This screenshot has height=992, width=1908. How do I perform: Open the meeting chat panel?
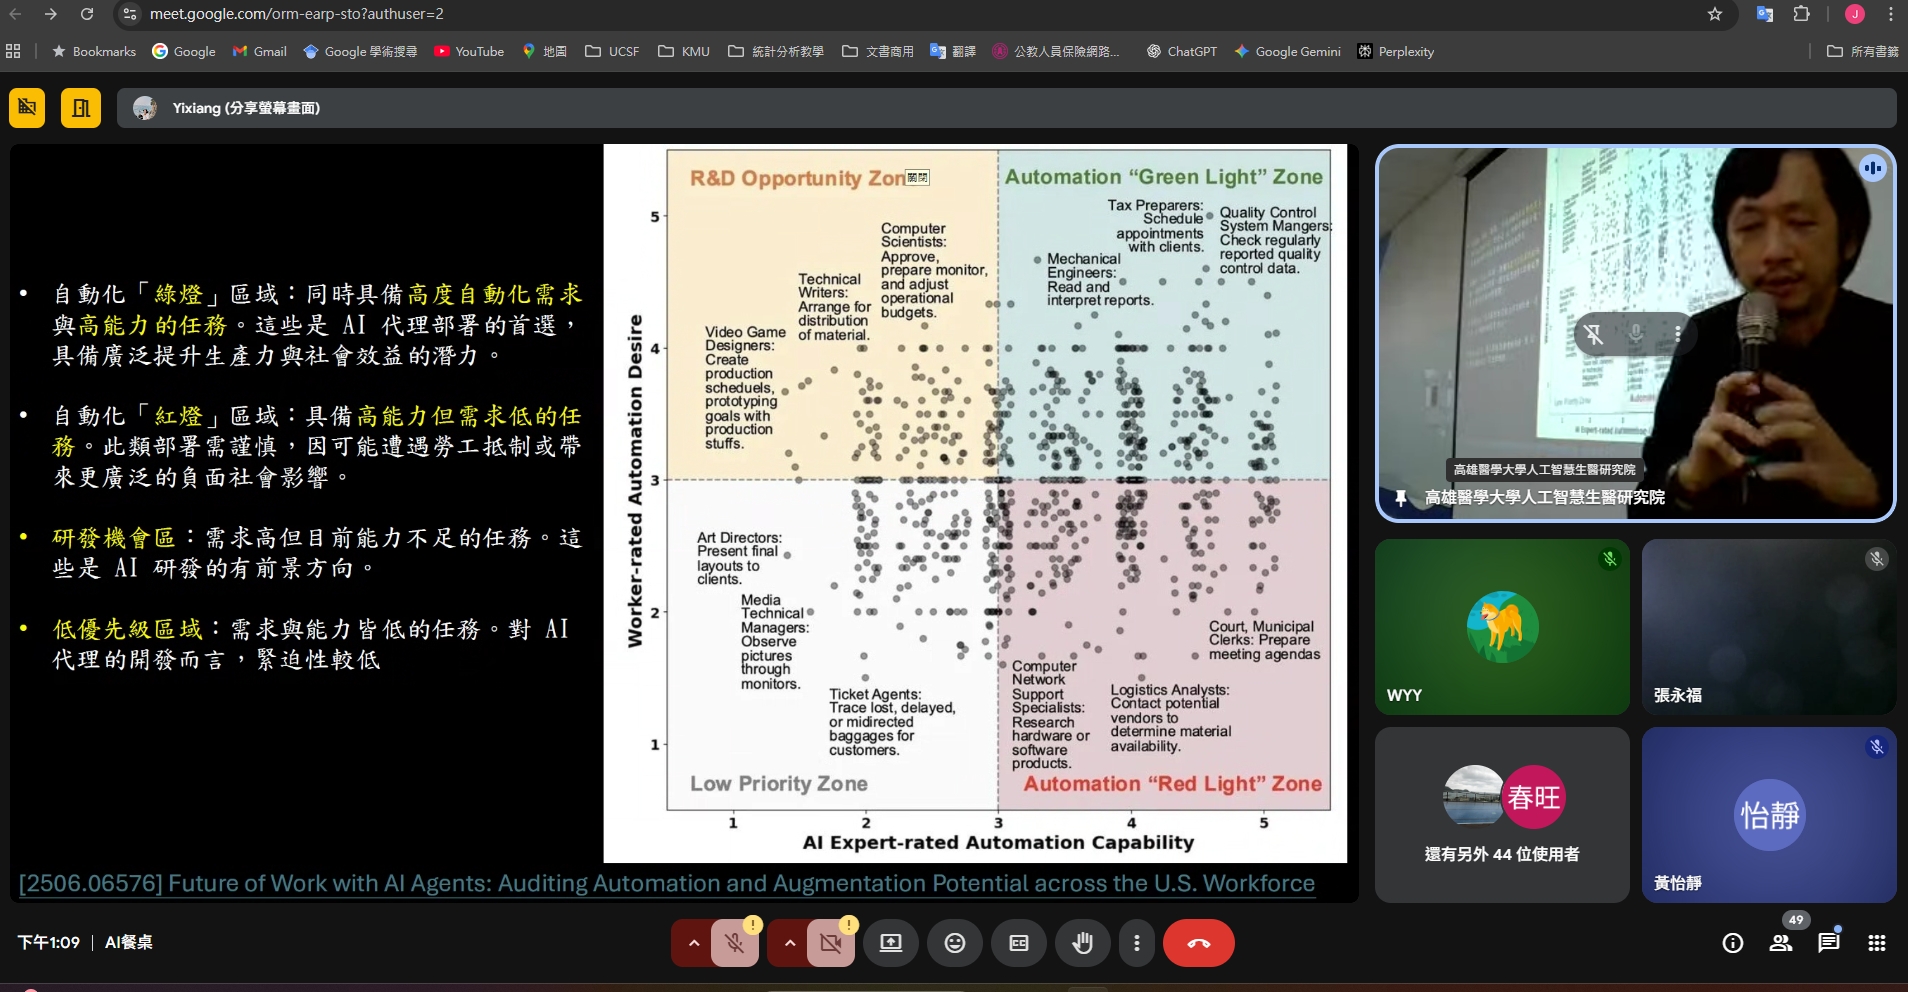[1828, 942]
